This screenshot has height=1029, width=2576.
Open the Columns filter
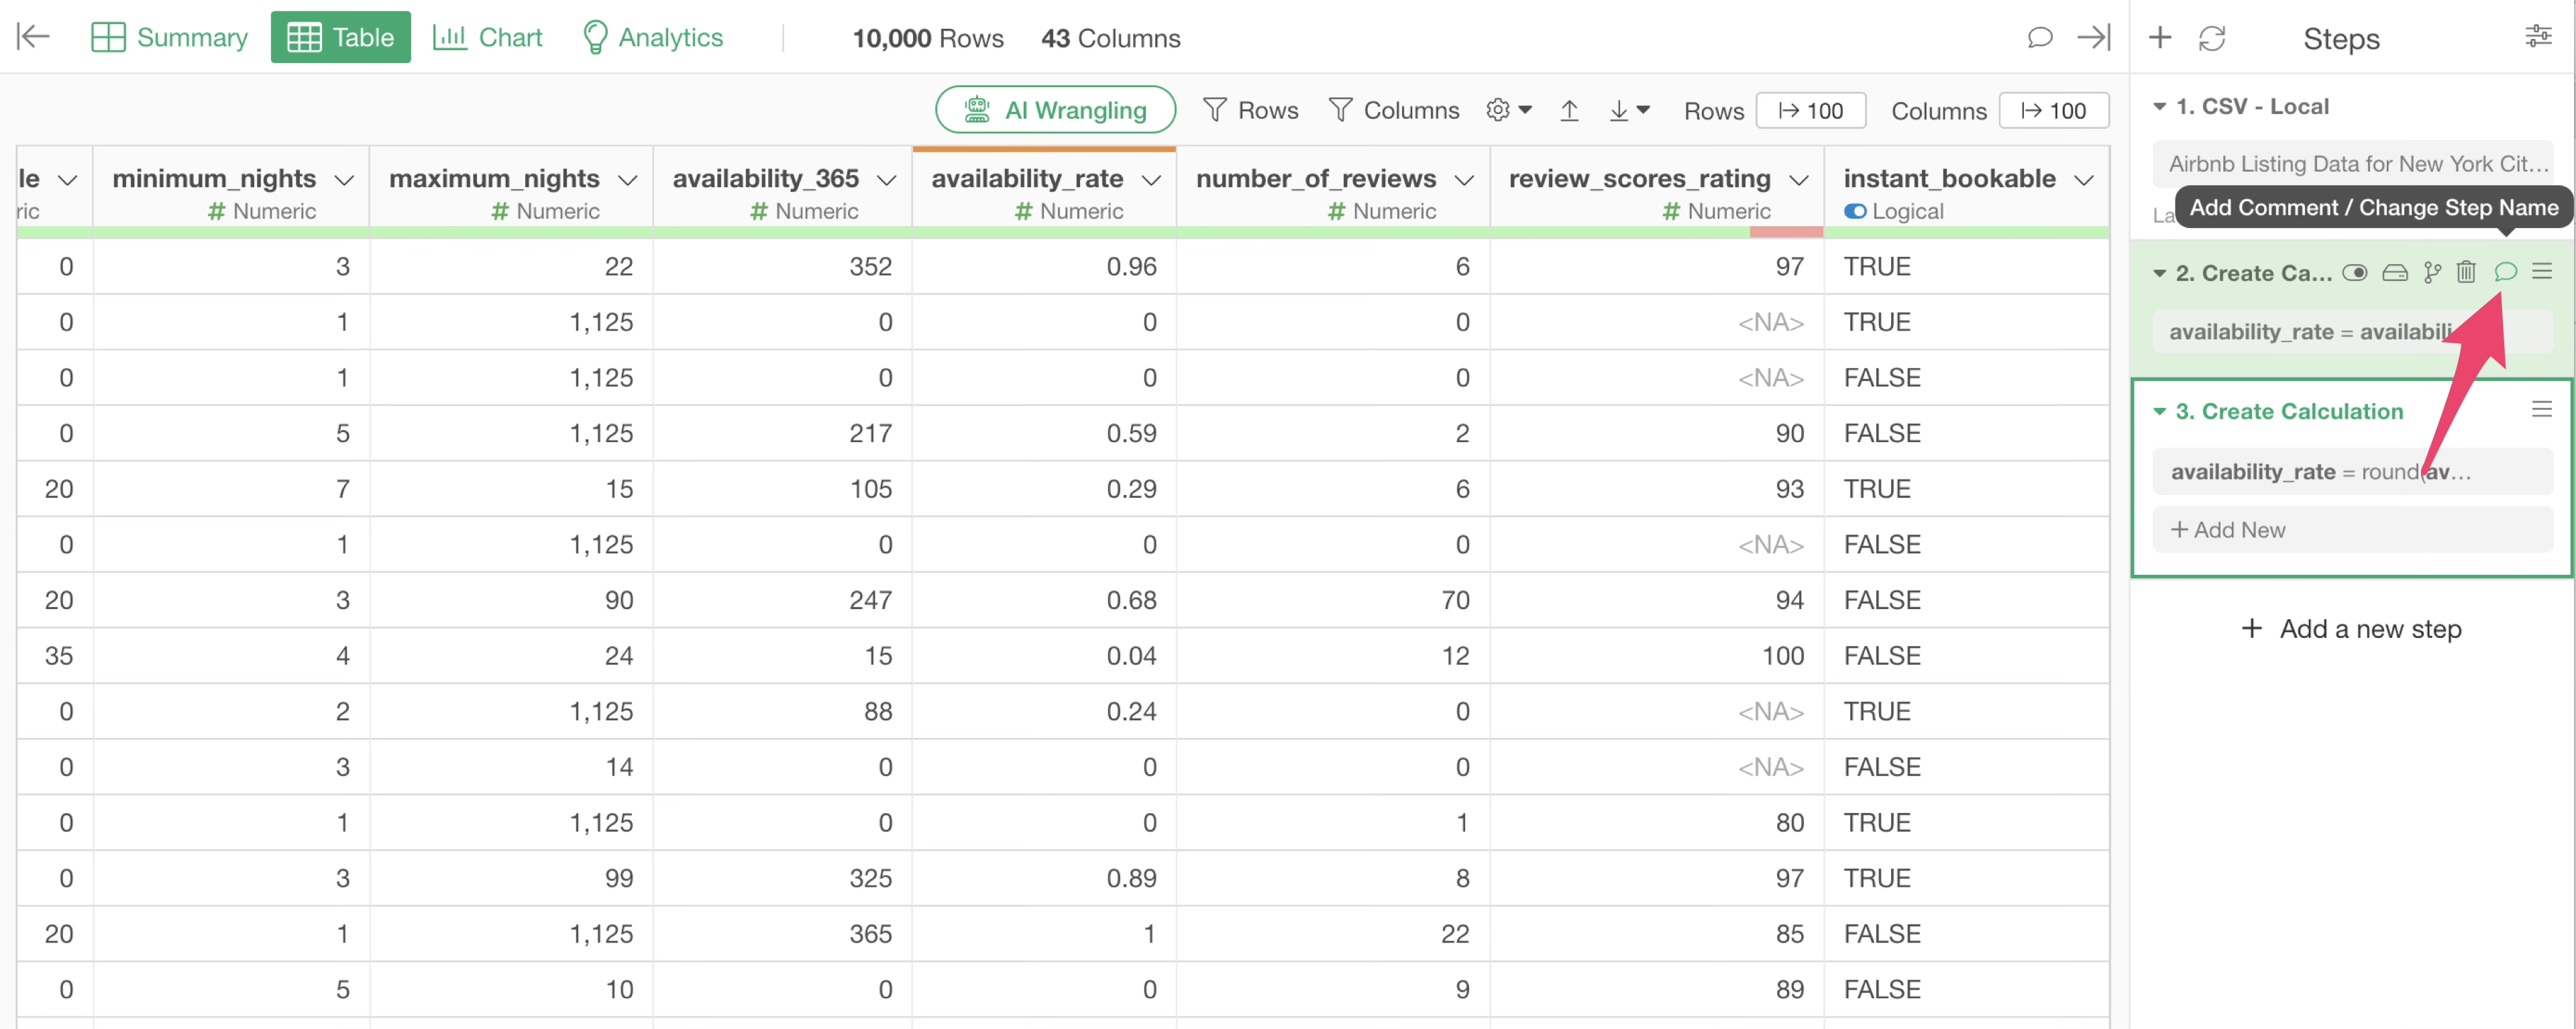[x=1393, y=110]
